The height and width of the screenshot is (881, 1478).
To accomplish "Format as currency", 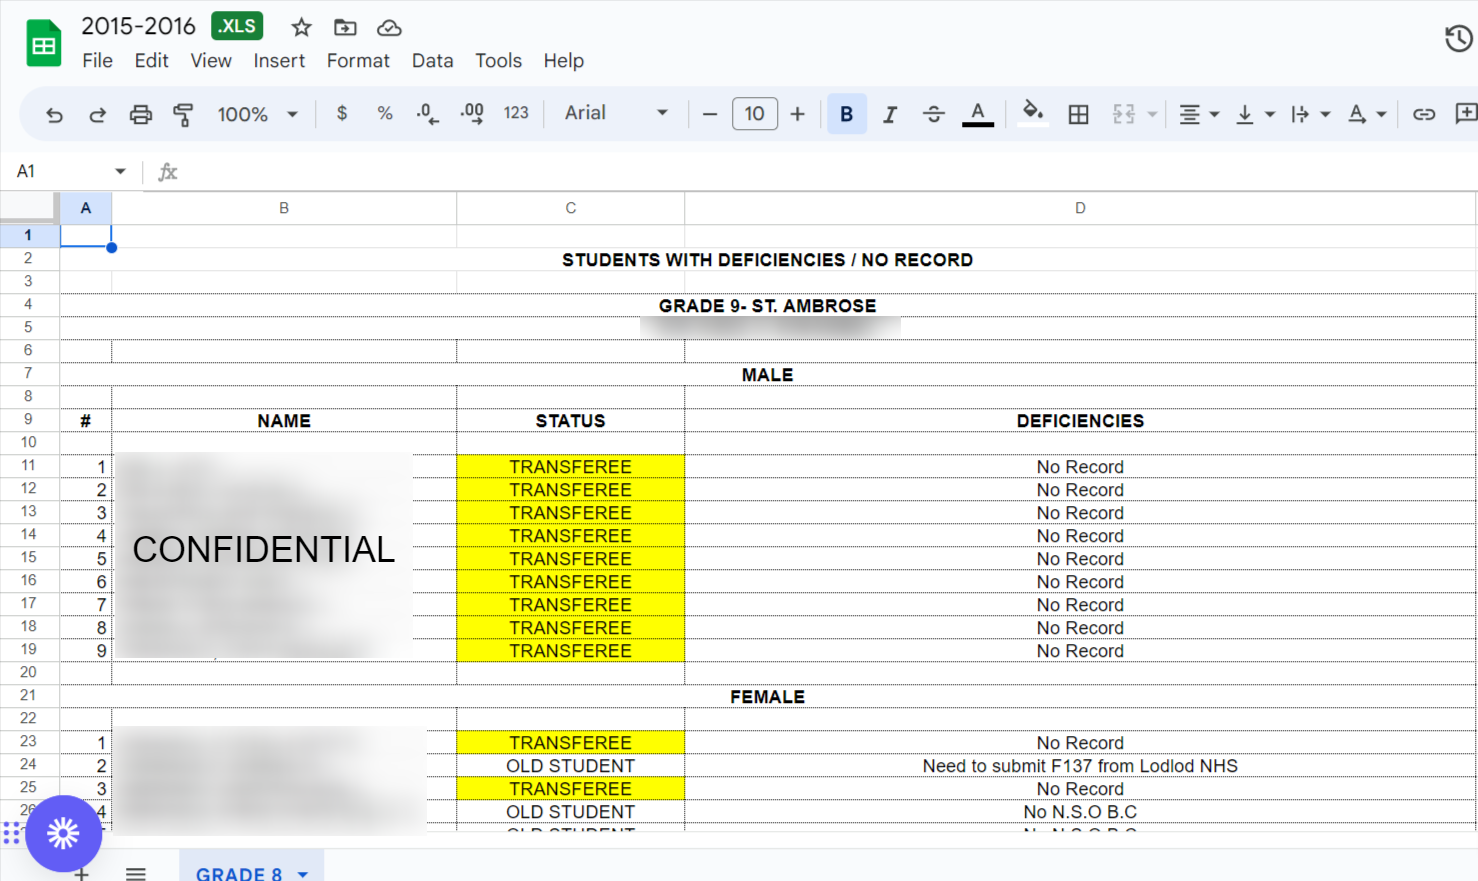I will [342, 114].
